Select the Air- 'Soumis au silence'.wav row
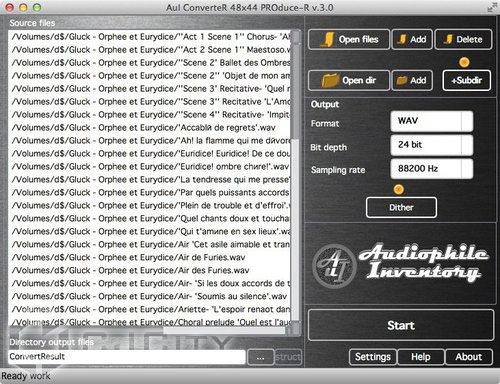Screen dimensions: 500x384 (x=149, y=297)
